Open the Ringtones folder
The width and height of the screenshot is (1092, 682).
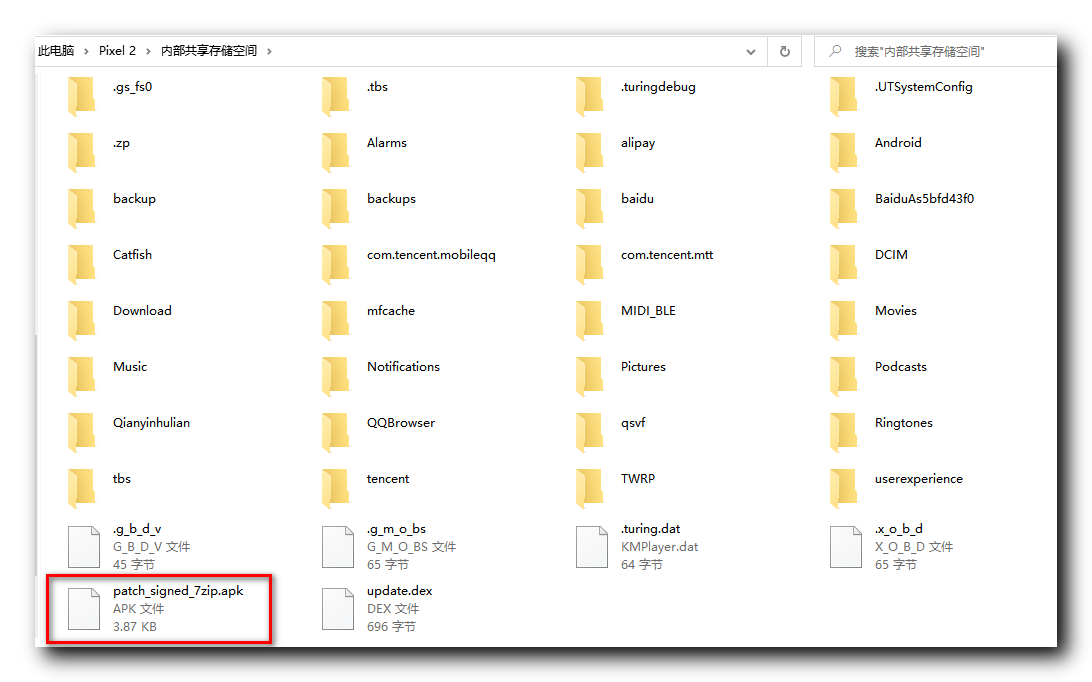click(x=903, y=422)
